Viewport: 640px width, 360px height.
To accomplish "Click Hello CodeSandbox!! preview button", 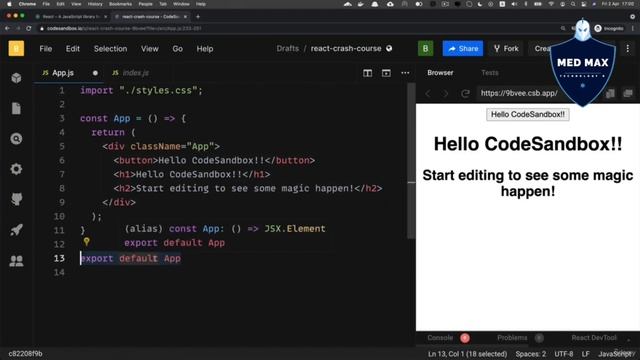I will pyautogui.click(x=528, y=114).
